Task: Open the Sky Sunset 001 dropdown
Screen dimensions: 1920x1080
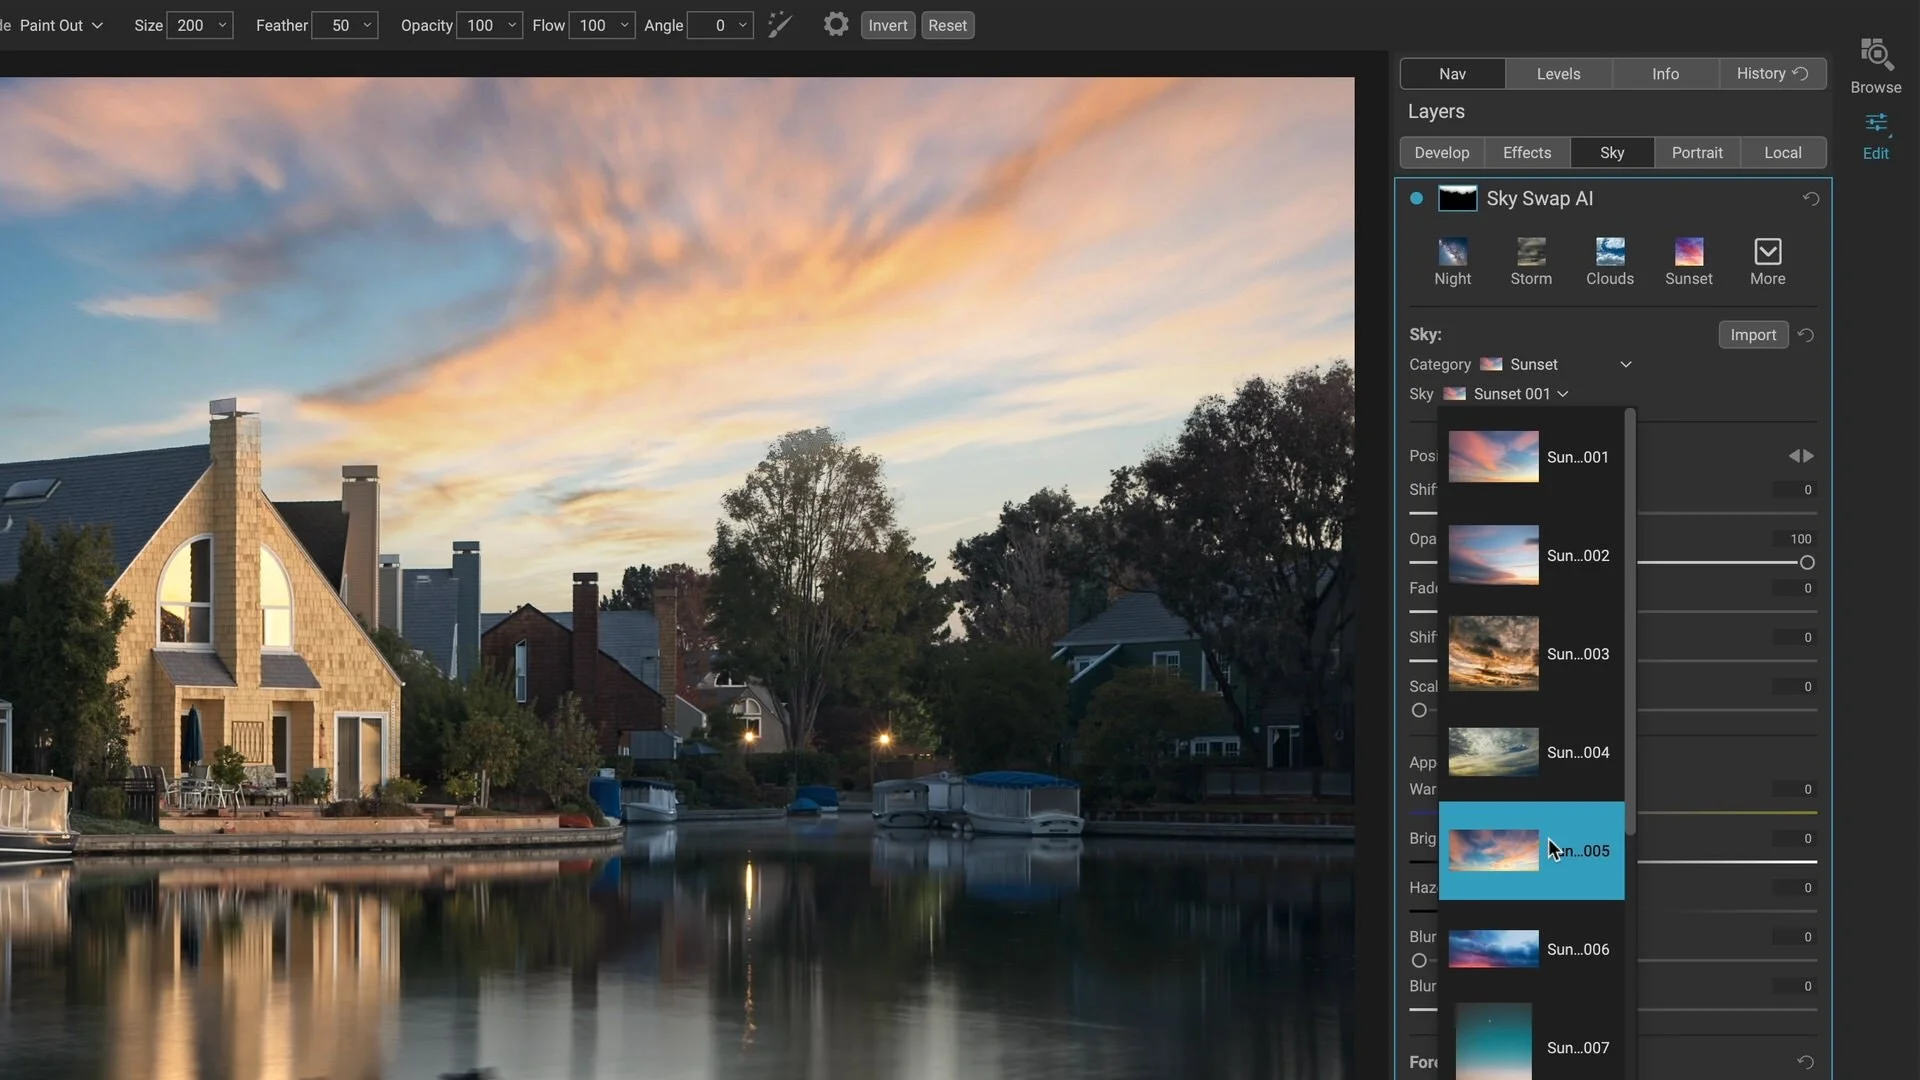Action: (x=1562, y=393)
